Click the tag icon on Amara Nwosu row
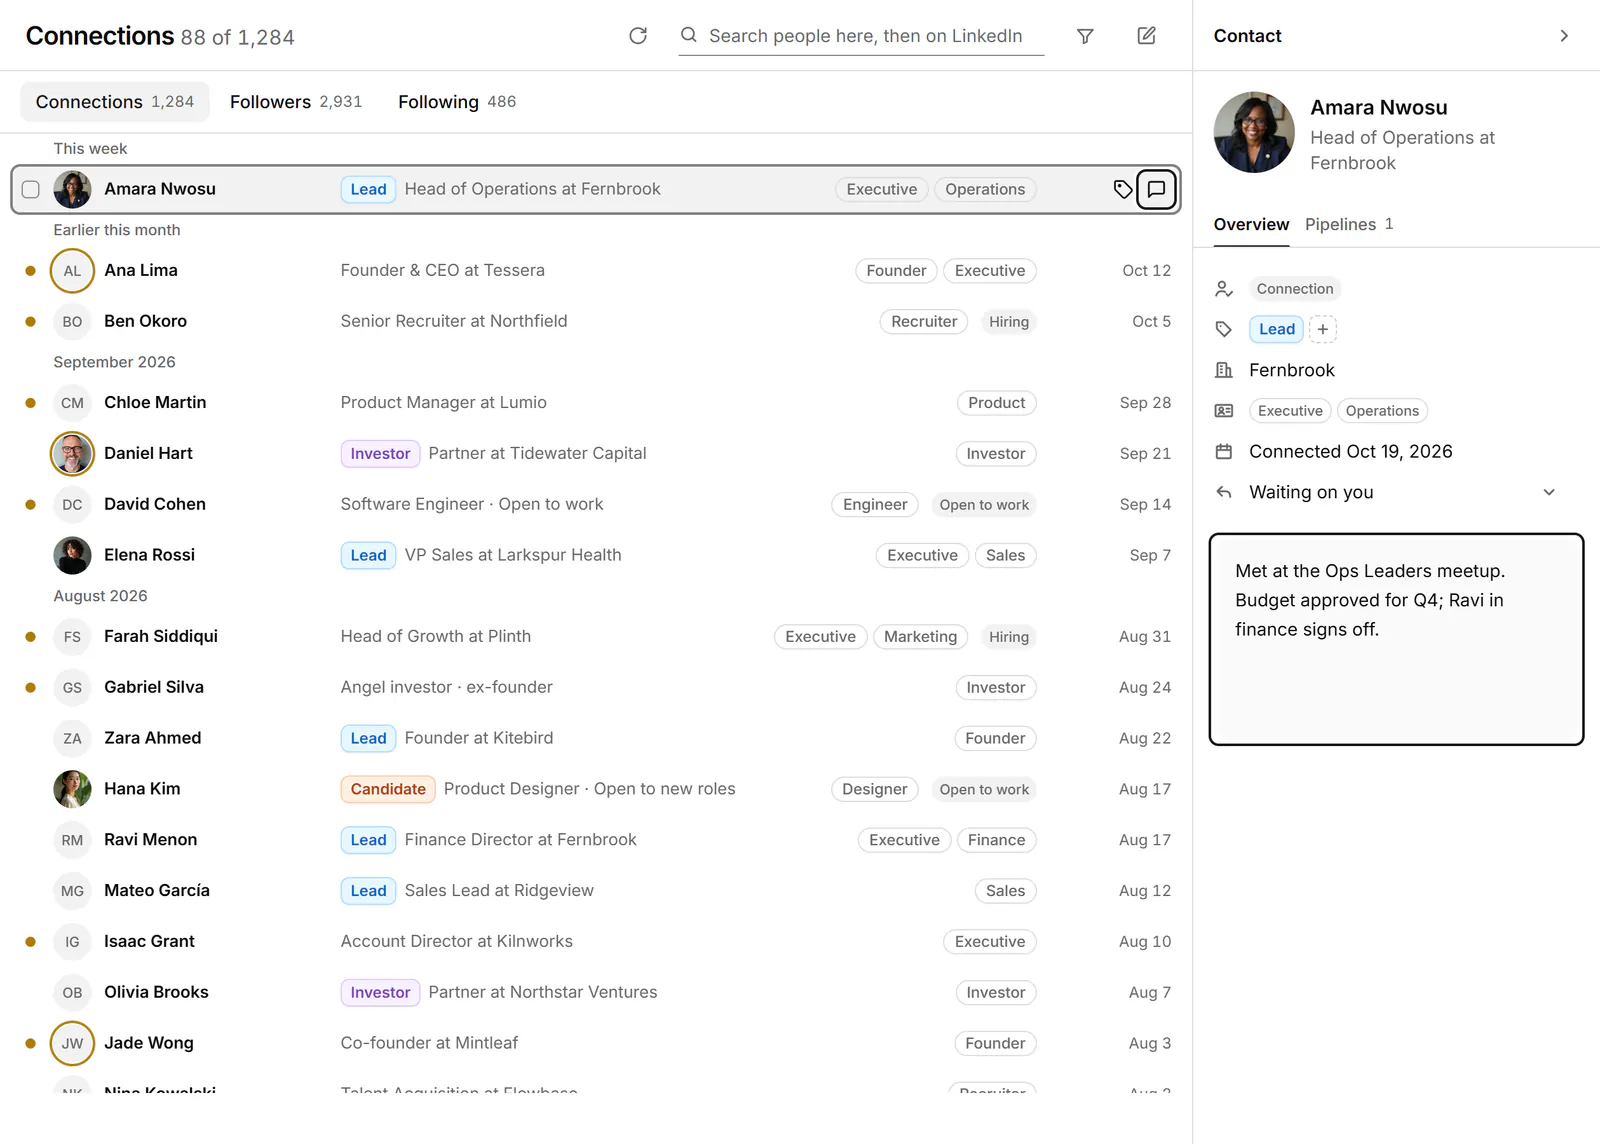 click(1123, 189)
